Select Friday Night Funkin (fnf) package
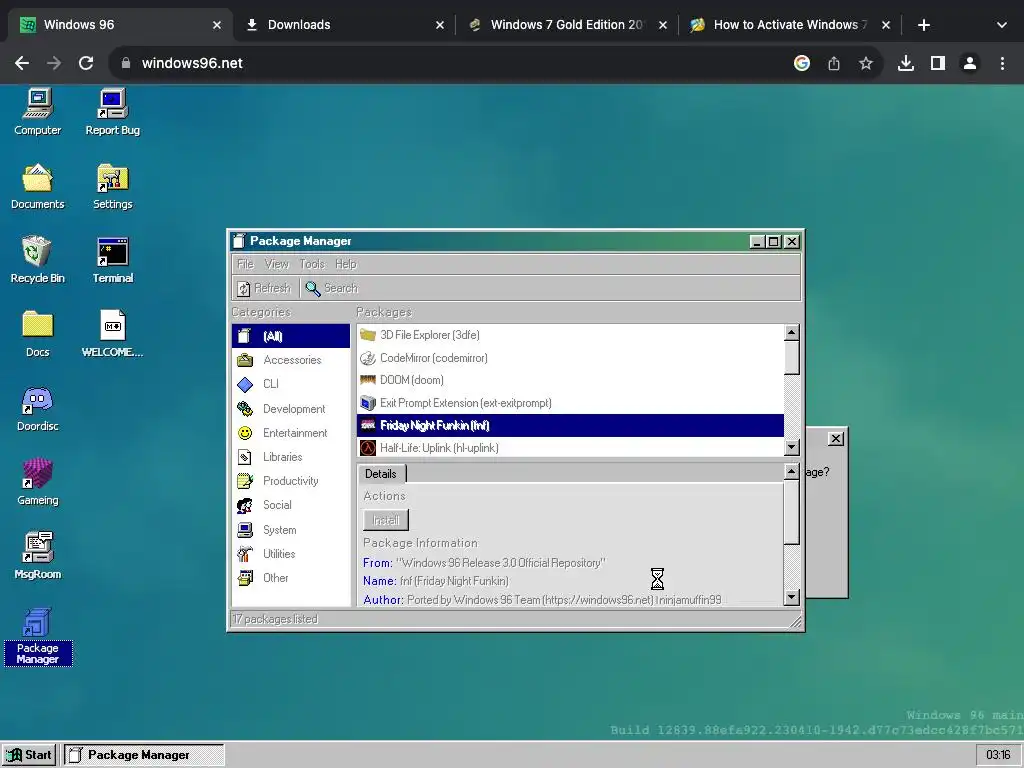1024x768 pixels. (570, 425)
